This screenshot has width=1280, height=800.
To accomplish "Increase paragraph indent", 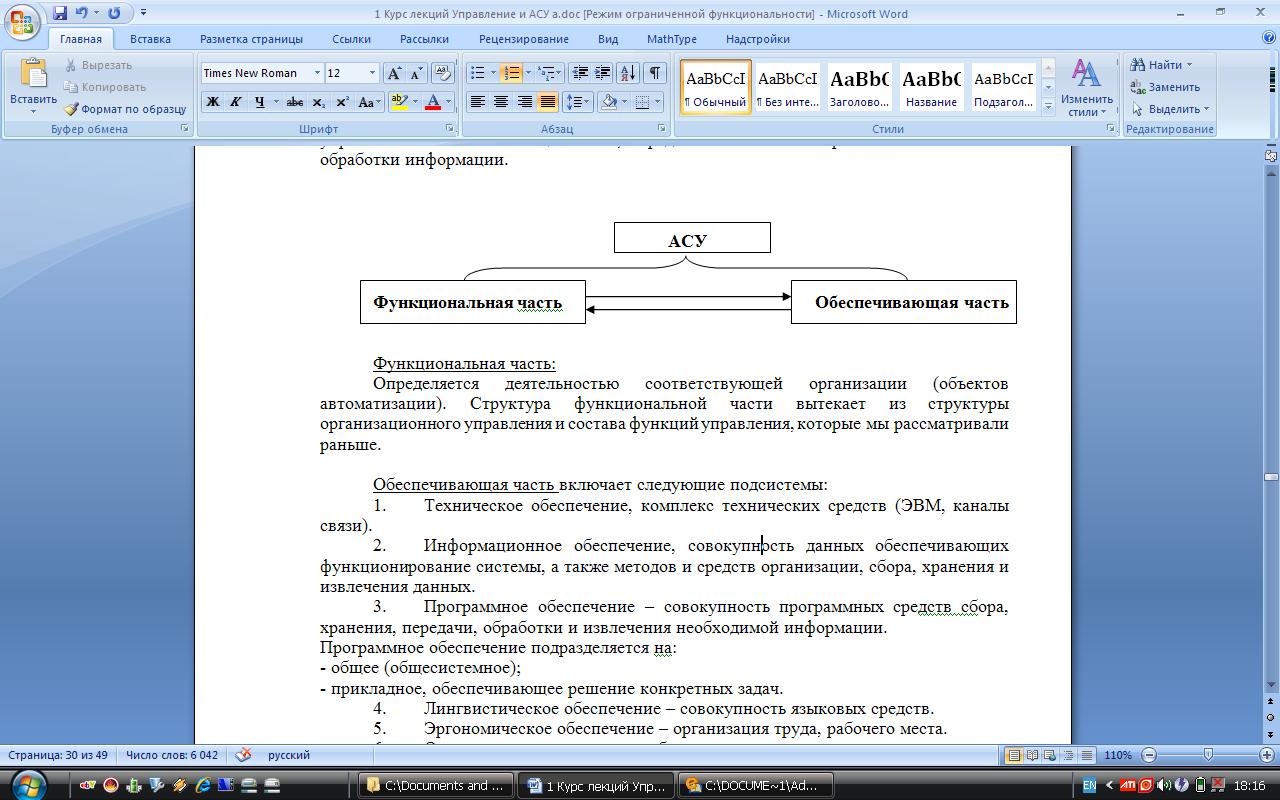I will pos(603,73).
